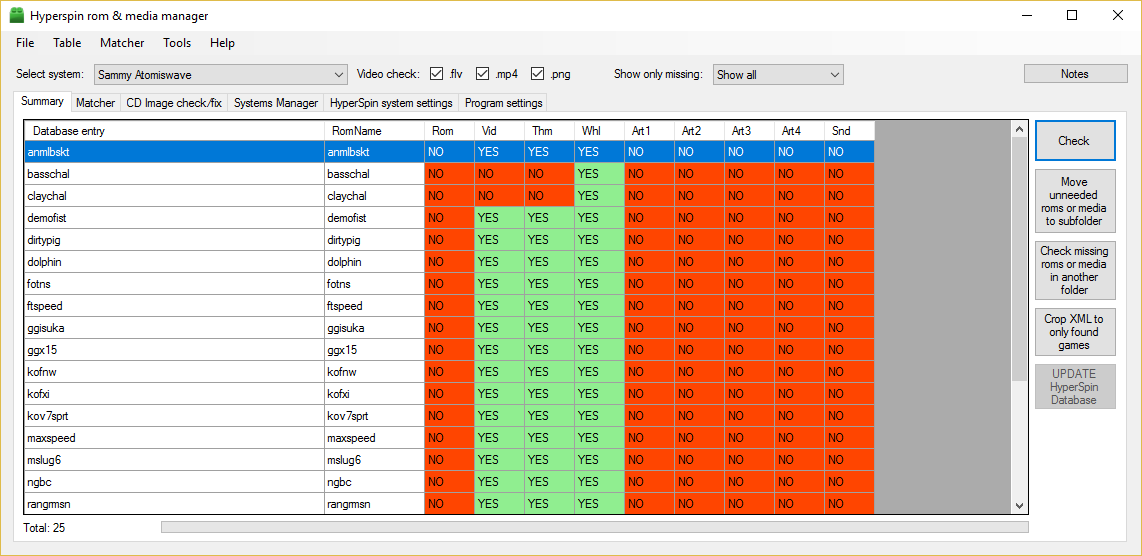The image size is (1142, 556).
Task: Open the Tools menu
Action: (x=177, y=43)
